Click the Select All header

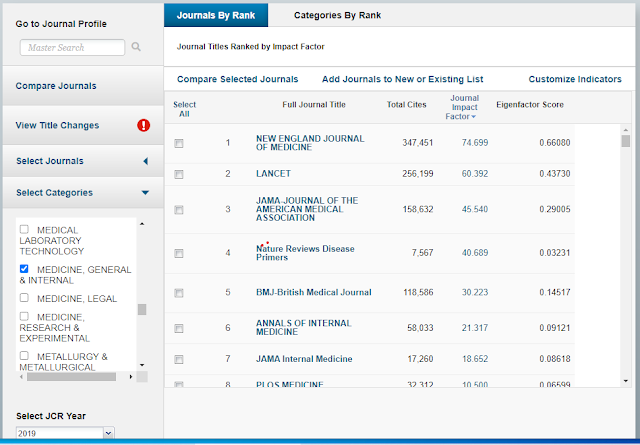(x=184, y=109)
